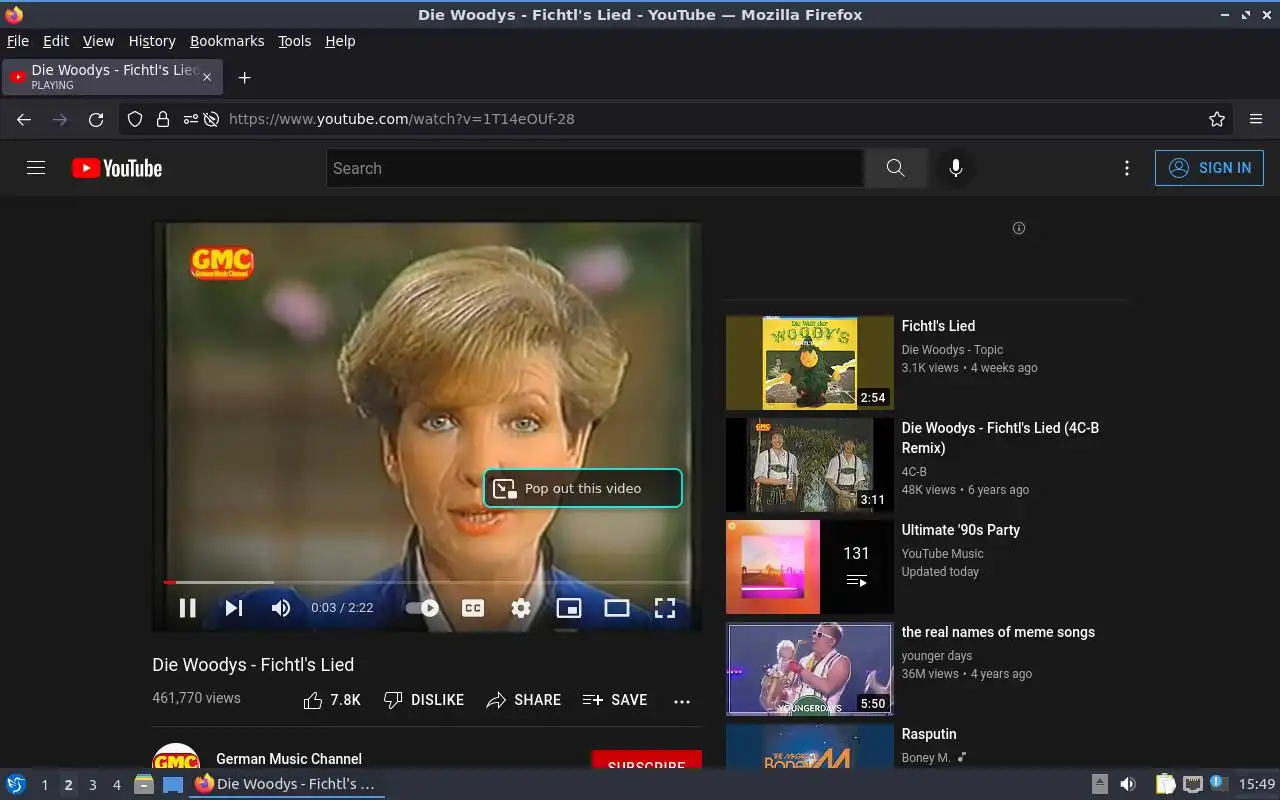Open taskbar file manager icon

(144, 784)
